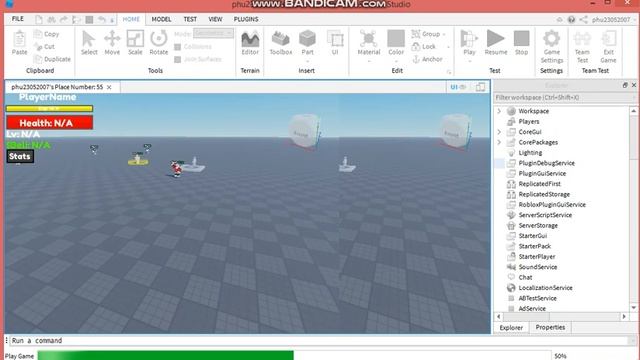Select SoundService in Explorer
Viewport: 640px width, 360px height.
pos(538,267)
